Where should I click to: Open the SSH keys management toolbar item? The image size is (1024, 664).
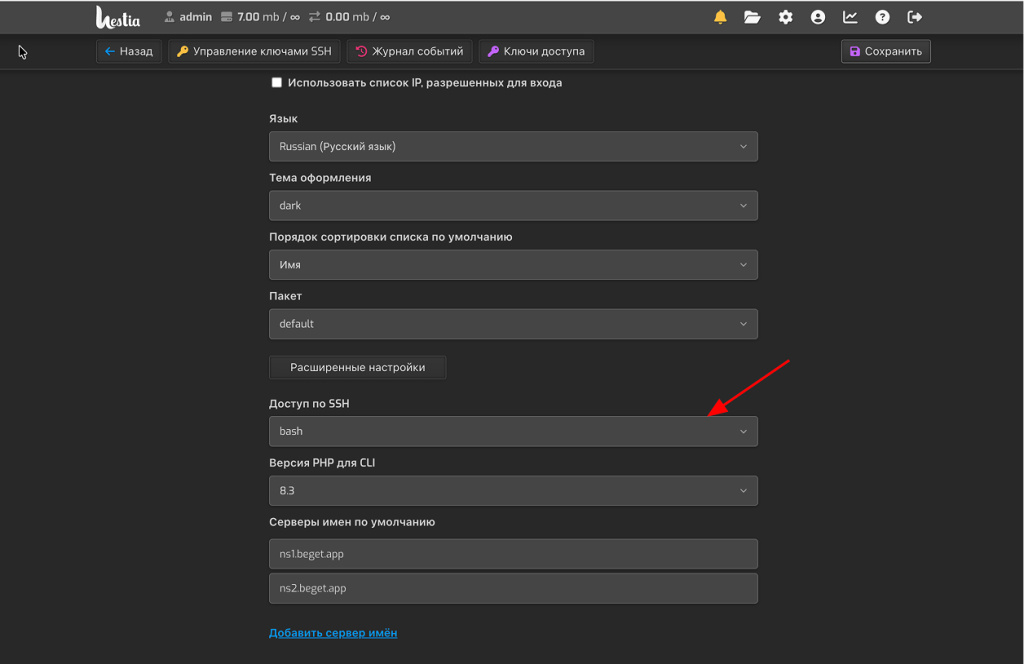(254, 51)
